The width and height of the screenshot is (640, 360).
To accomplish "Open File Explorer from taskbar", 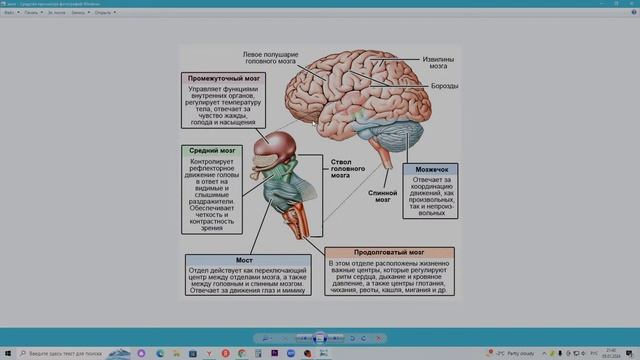I will [176, 353].
